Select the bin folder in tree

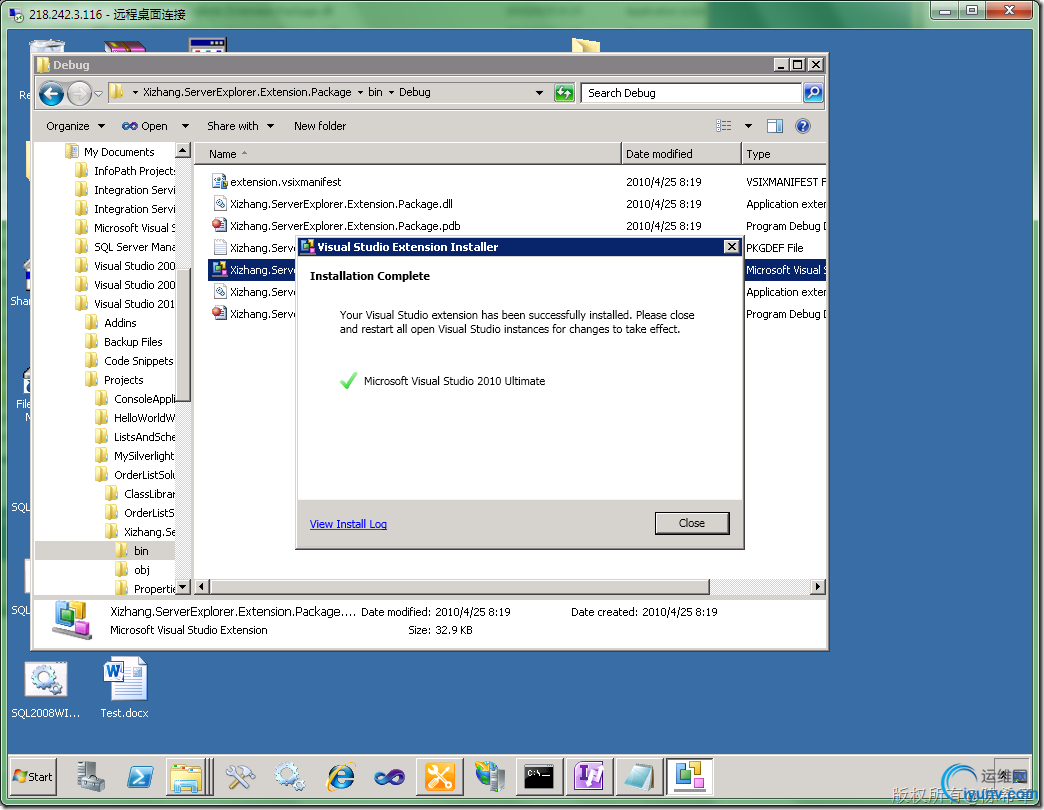pyautogui.click(x=140, y=551)
